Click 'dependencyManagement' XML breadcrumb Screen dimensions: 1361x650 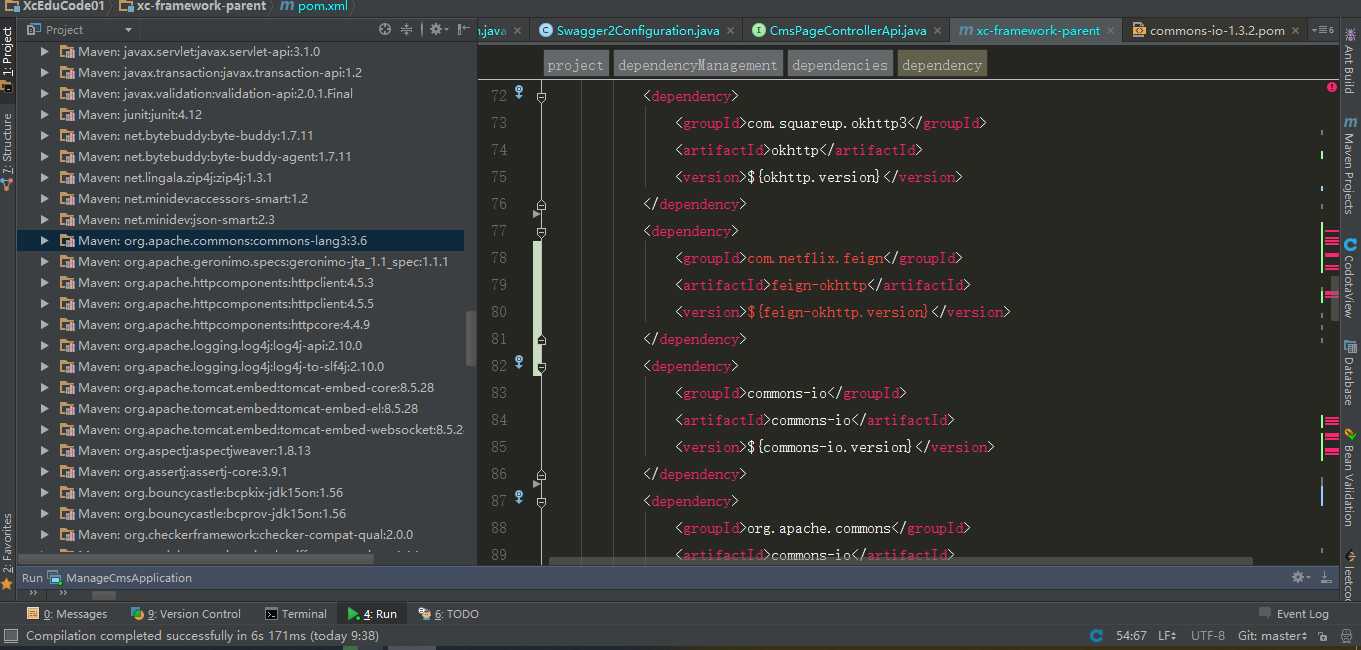tap(697, 65)
